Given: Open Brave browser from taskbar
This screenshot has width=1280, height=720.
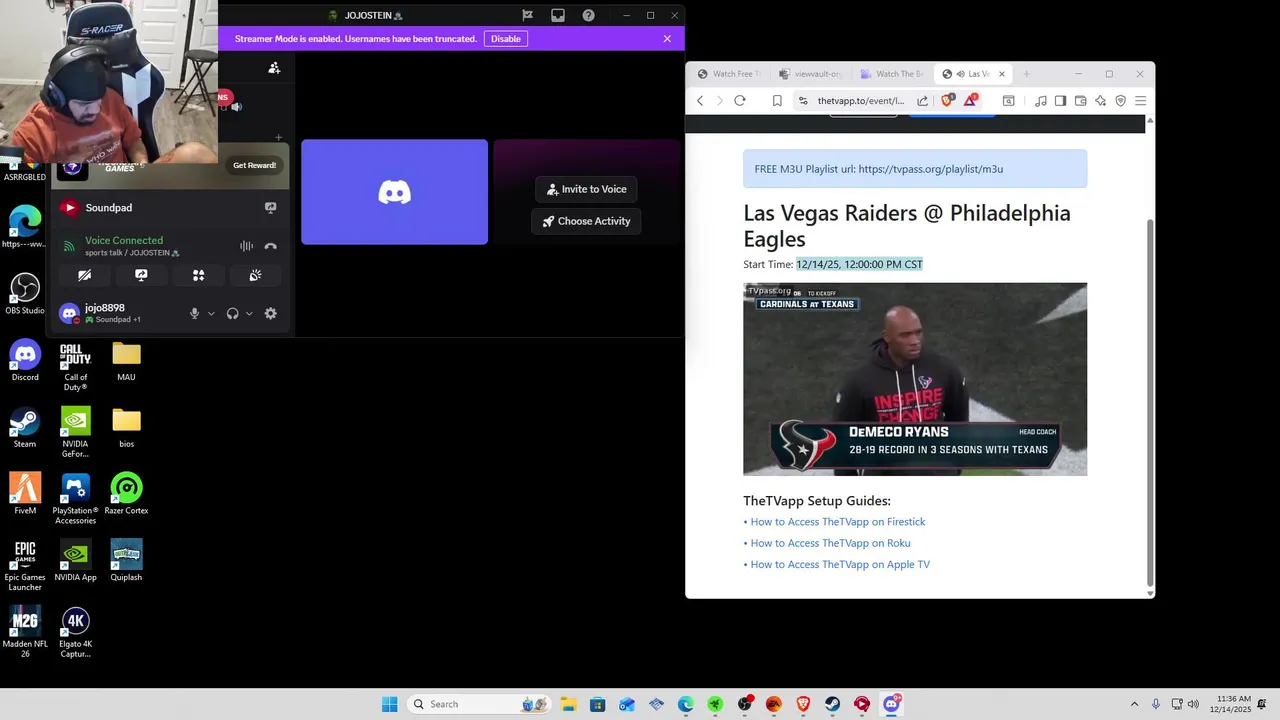Looking at the screenshot, I should coord(803,704).
